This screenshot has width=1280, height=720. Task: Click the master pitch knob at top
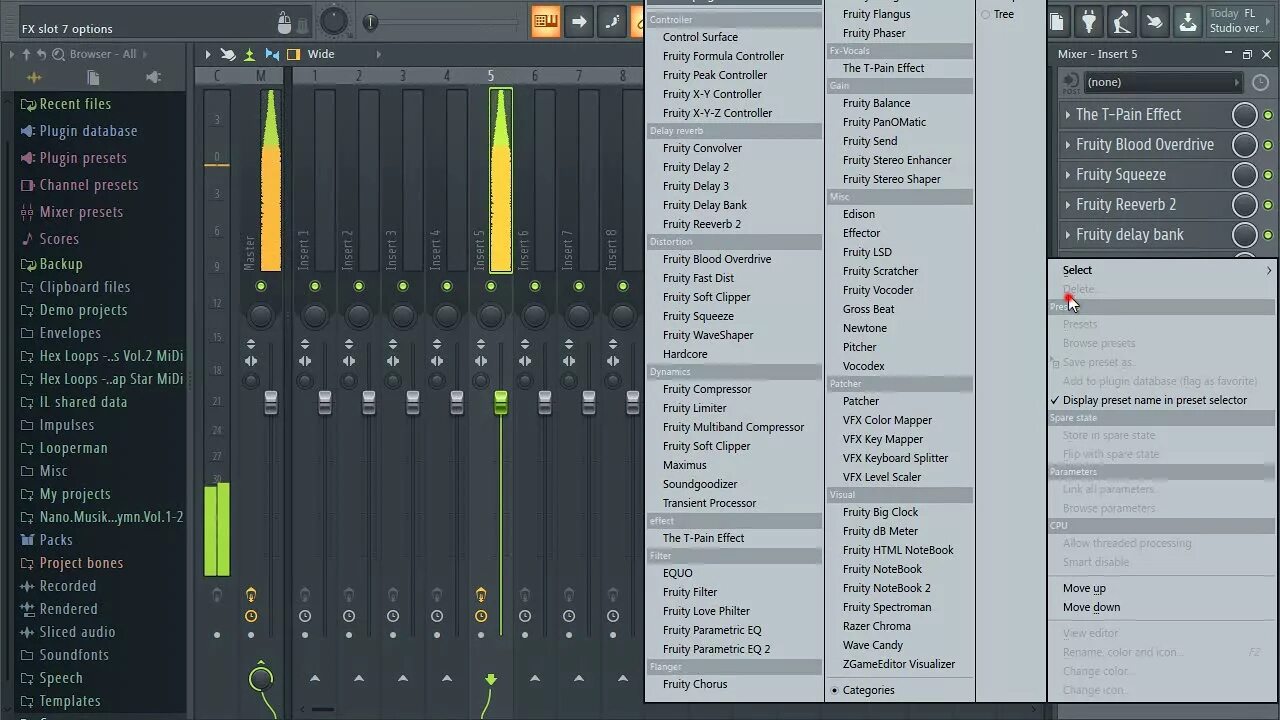coord(333,21)
